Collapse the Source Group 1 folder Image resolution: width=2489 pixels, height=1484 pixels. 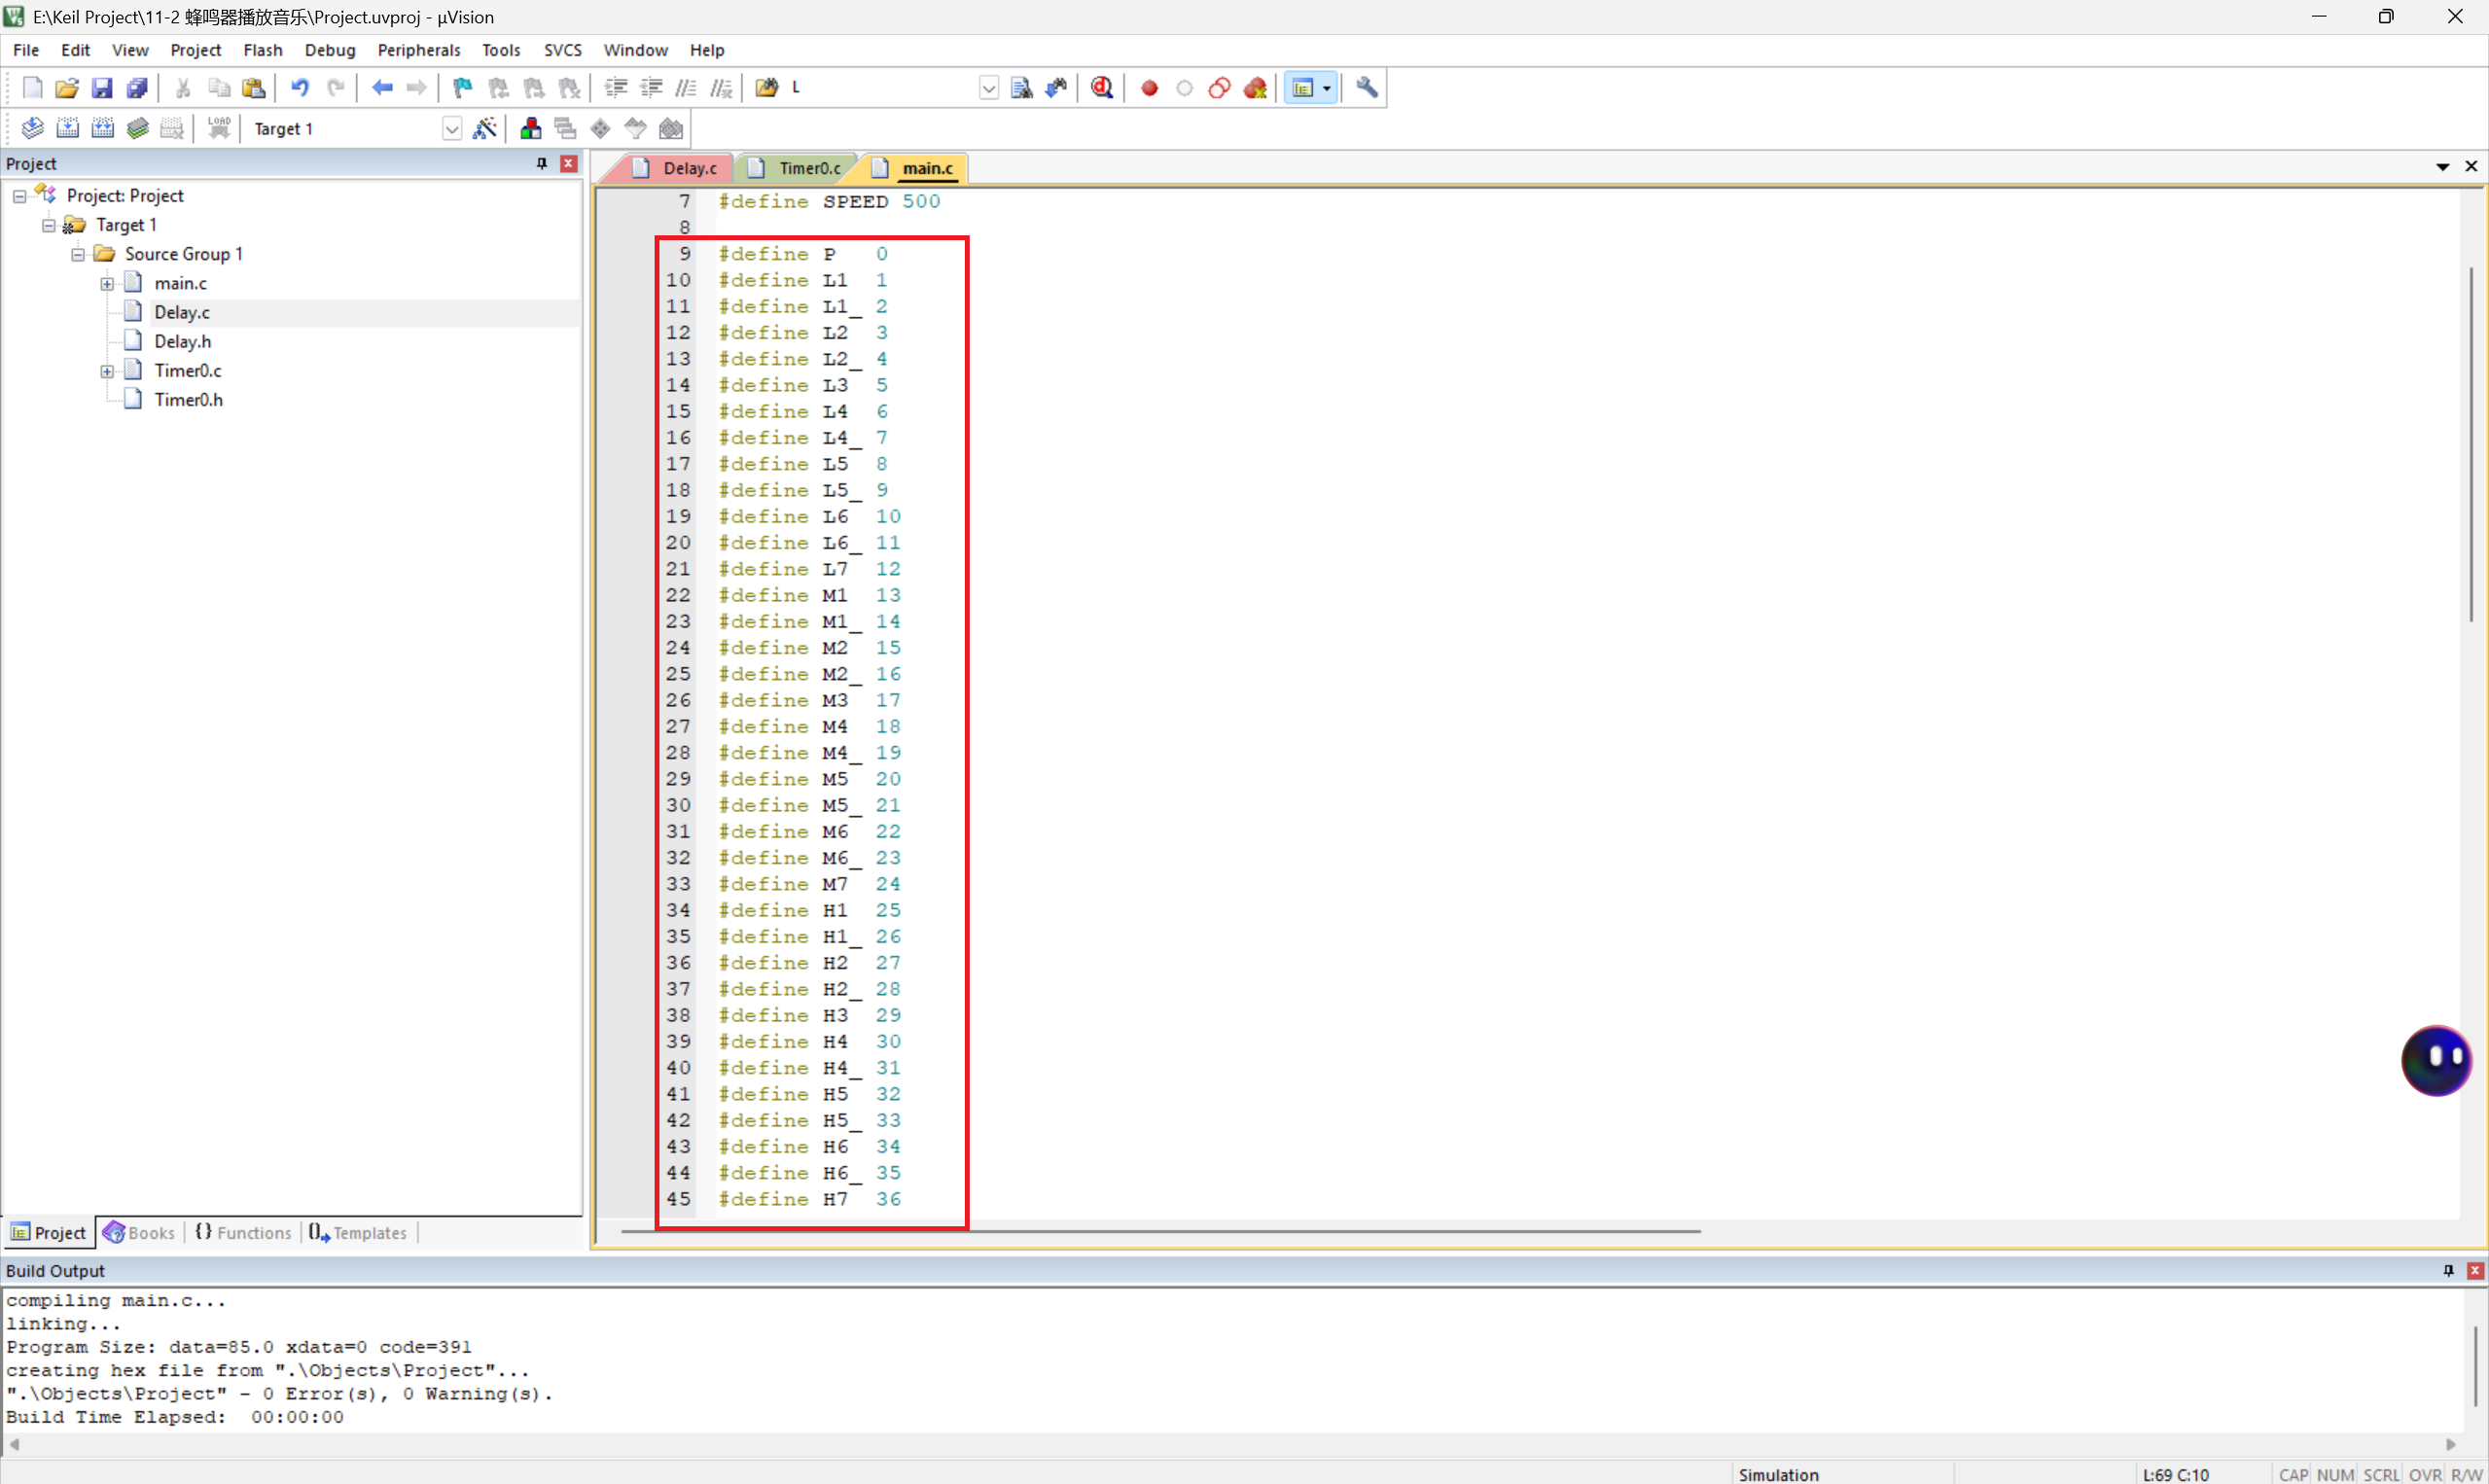[x=78, y=254]
